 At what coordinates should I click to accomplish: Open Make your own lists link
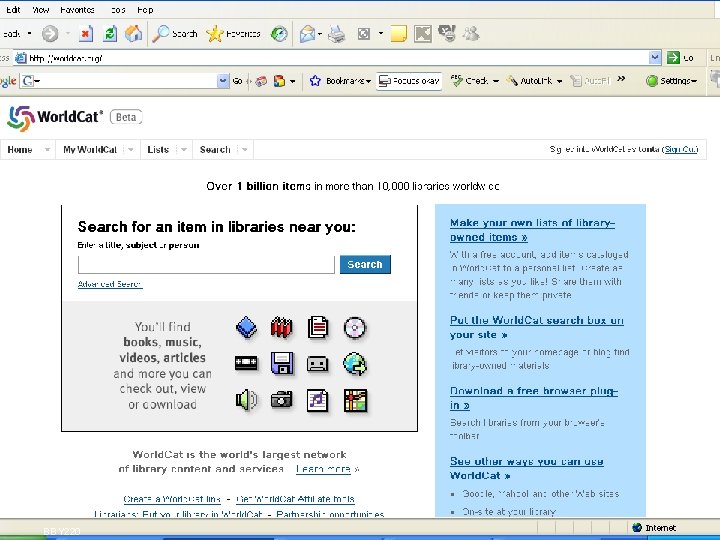[x=532, y=230]
